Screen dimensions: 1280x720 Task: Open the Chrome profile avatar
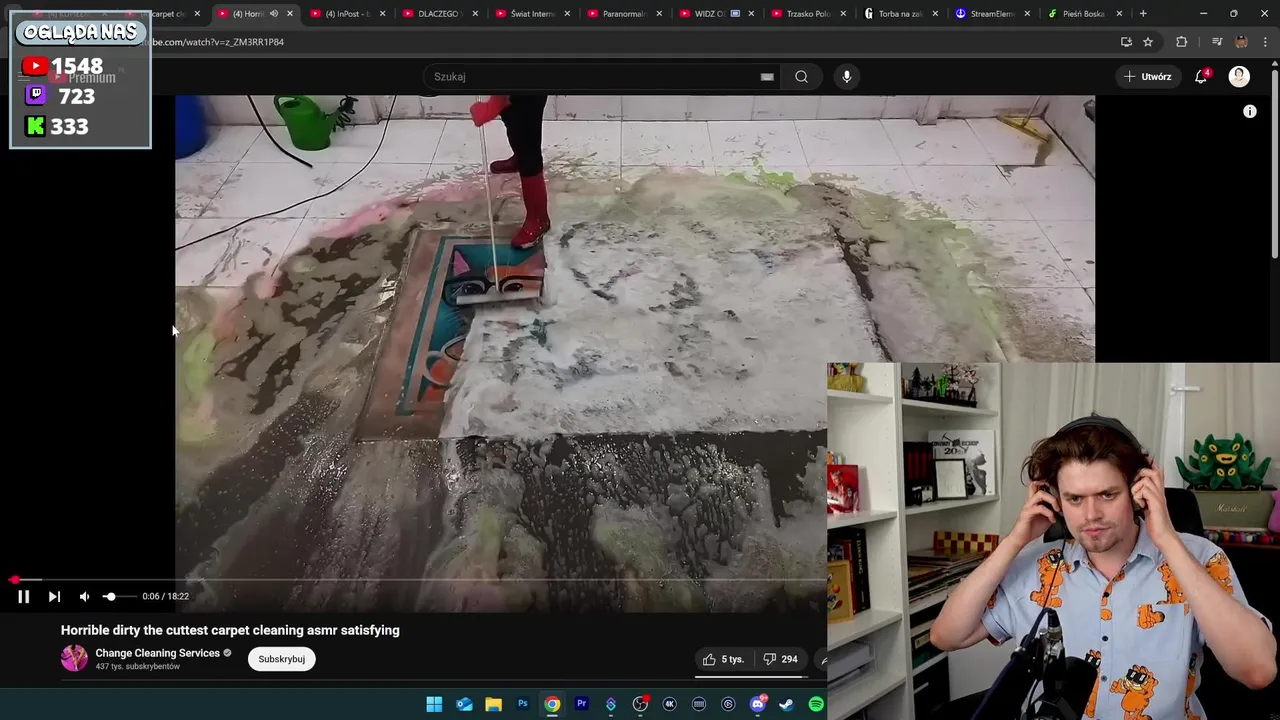pos(1241,42)
